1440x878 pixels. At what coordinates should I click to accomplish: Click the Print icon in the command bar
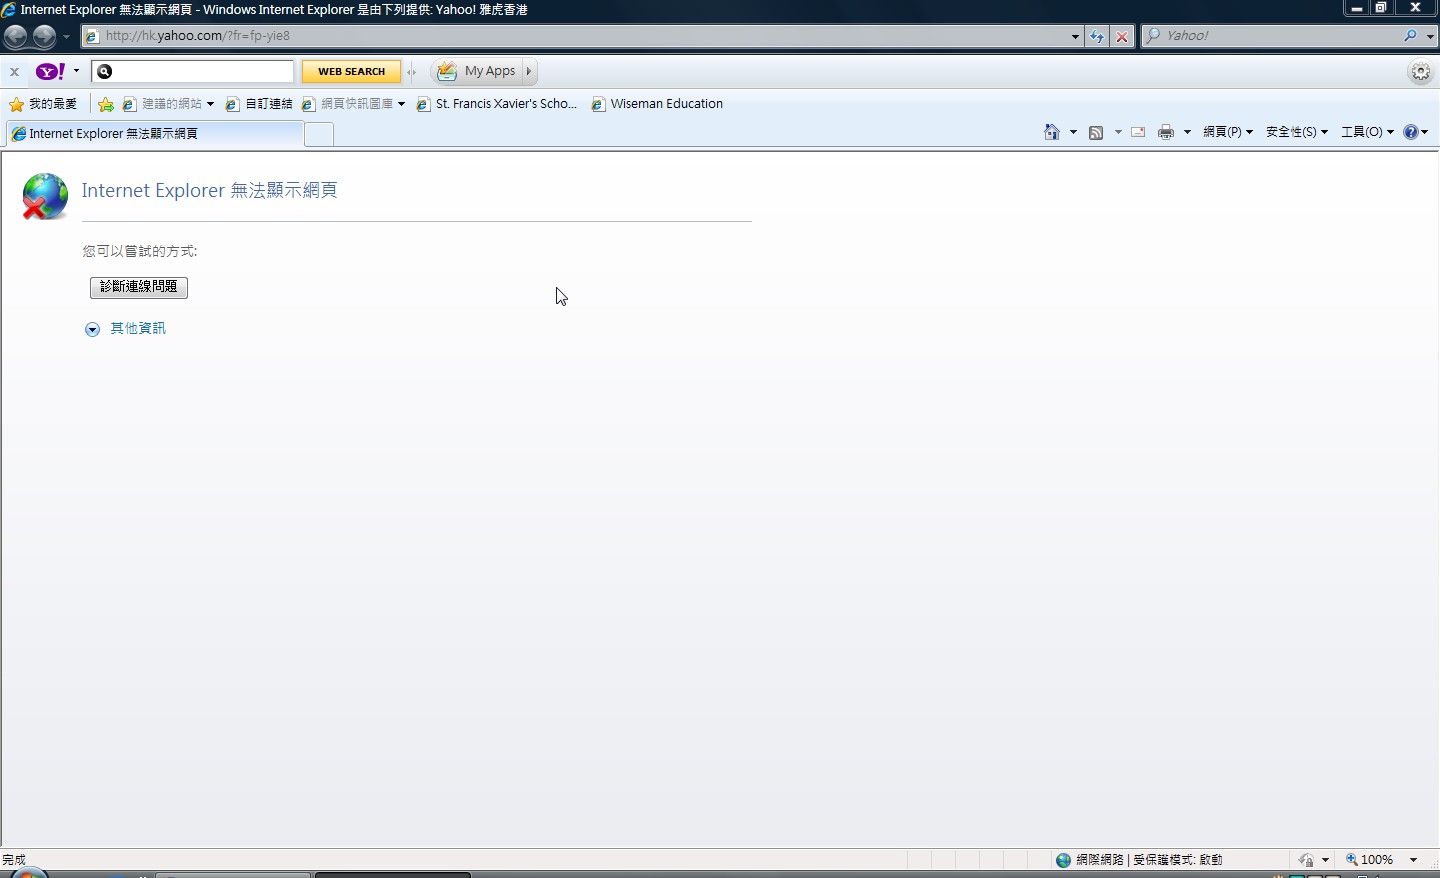click(1166, 132)
